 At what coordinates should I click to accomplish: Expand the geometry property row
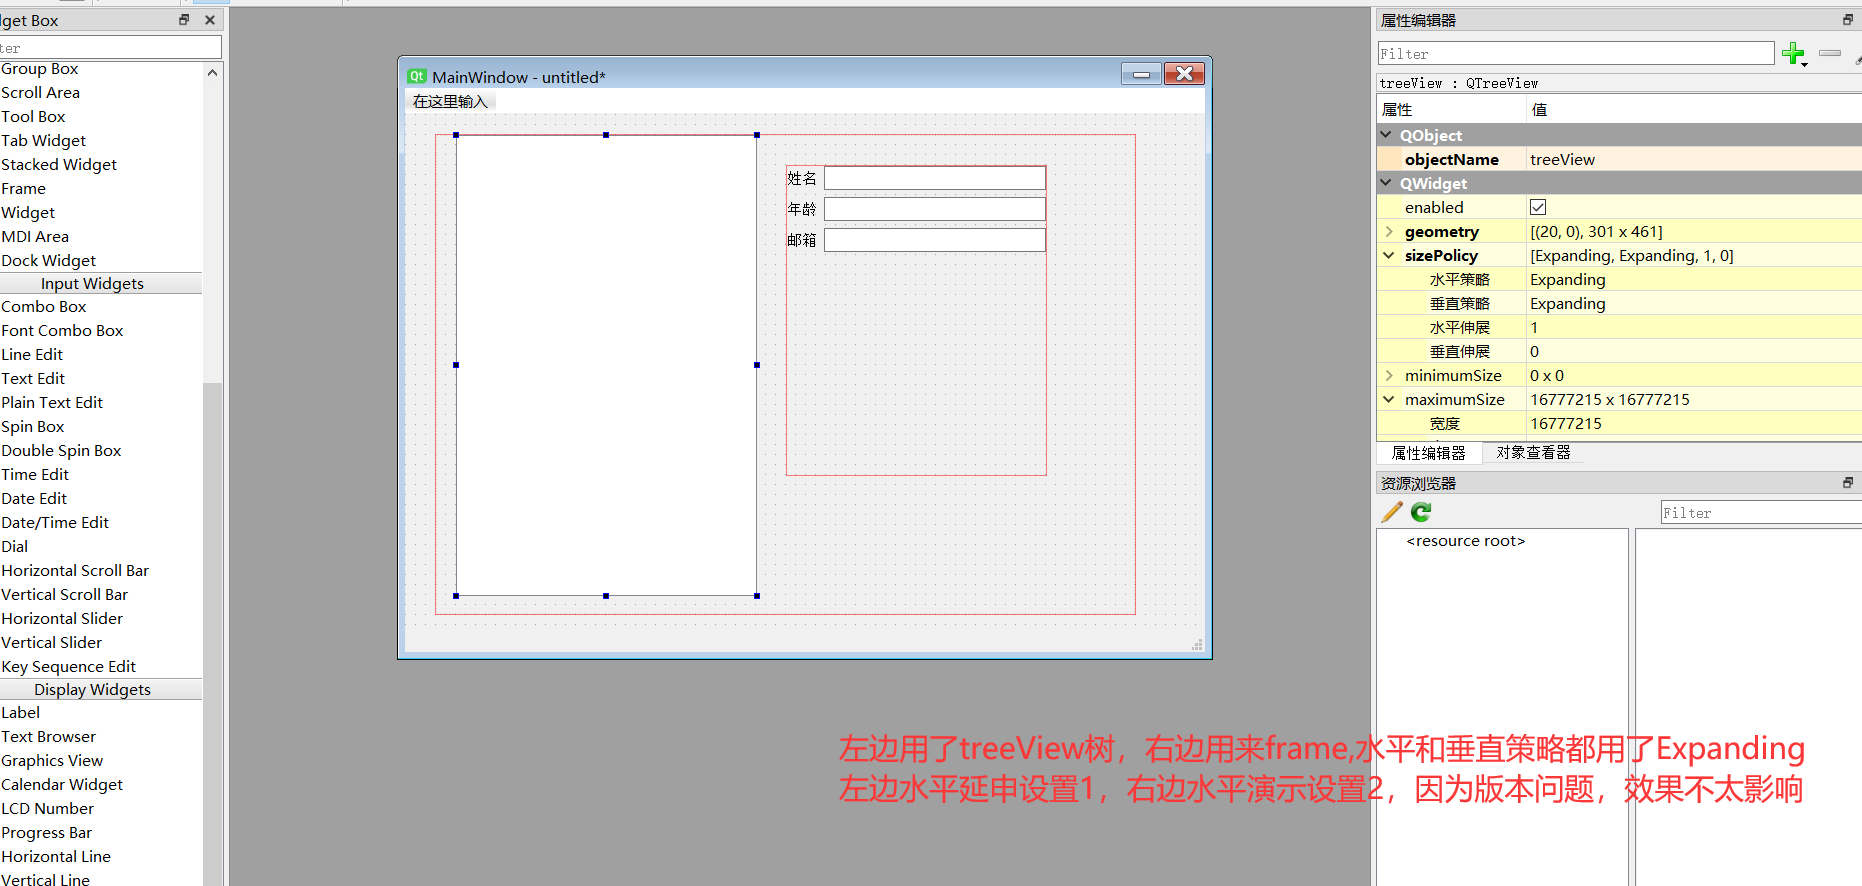click(1389, 231)
